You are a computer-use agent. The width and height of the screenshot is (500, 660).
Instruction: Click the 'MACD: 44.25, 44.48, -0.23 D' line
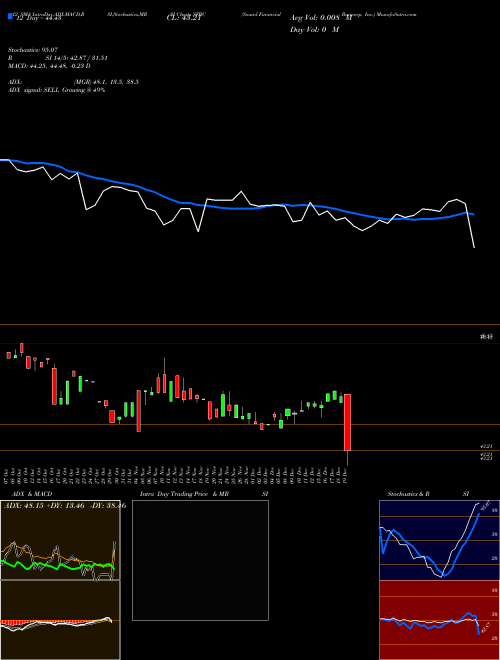pyautogui.click(x=49, y=66)
